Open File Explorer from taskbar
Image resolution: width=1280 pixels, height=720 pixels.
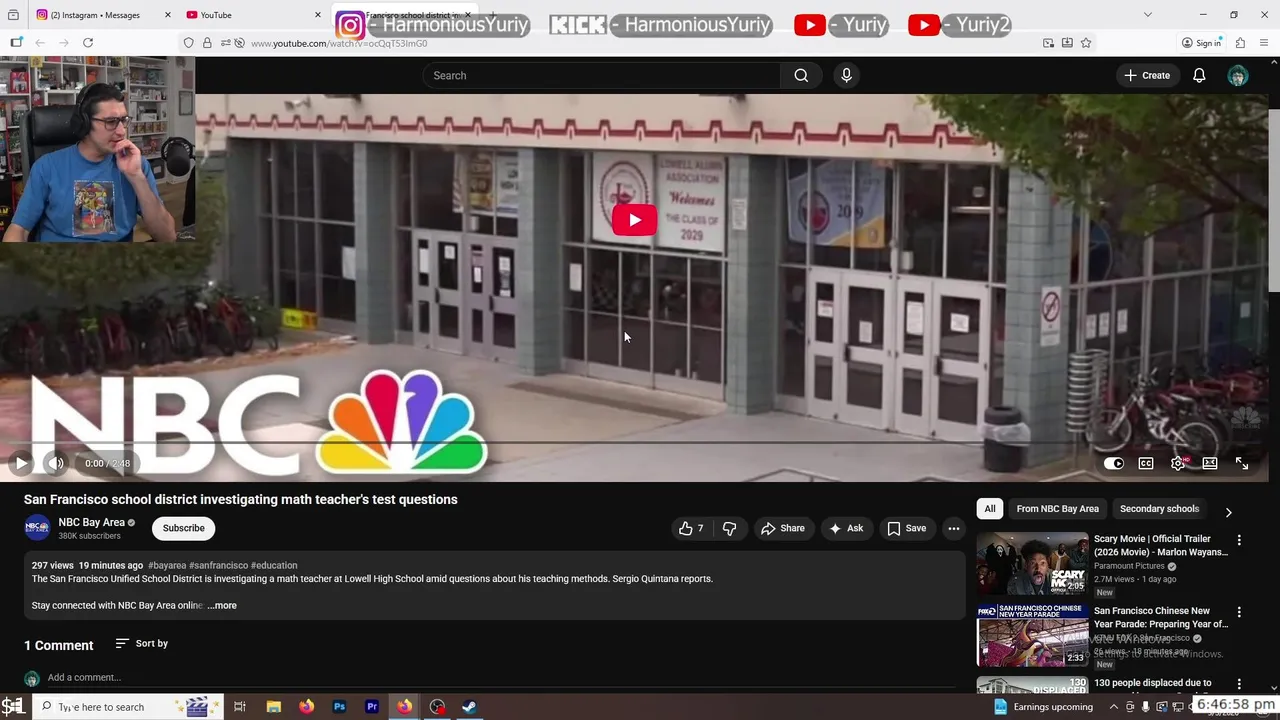274,707
